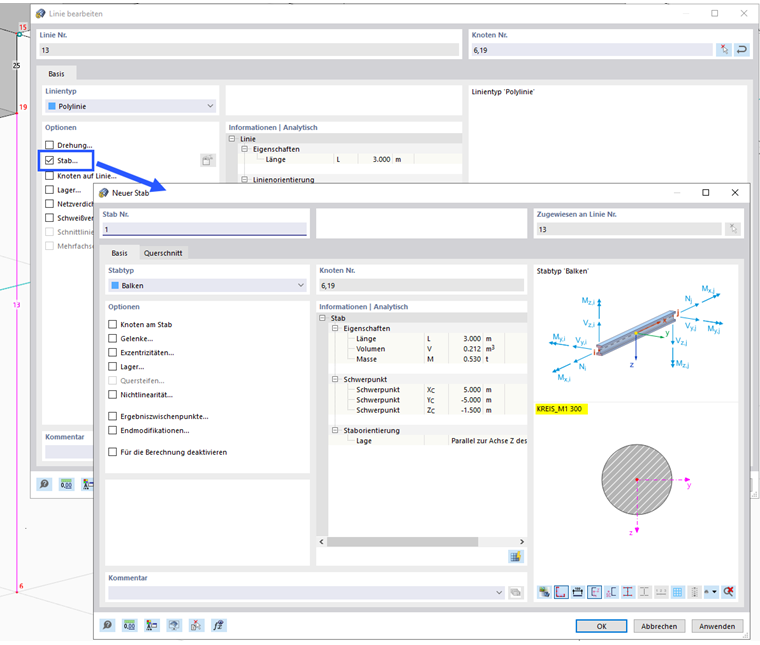Open the help search icon in Neuer Stab

click(107, 625)
